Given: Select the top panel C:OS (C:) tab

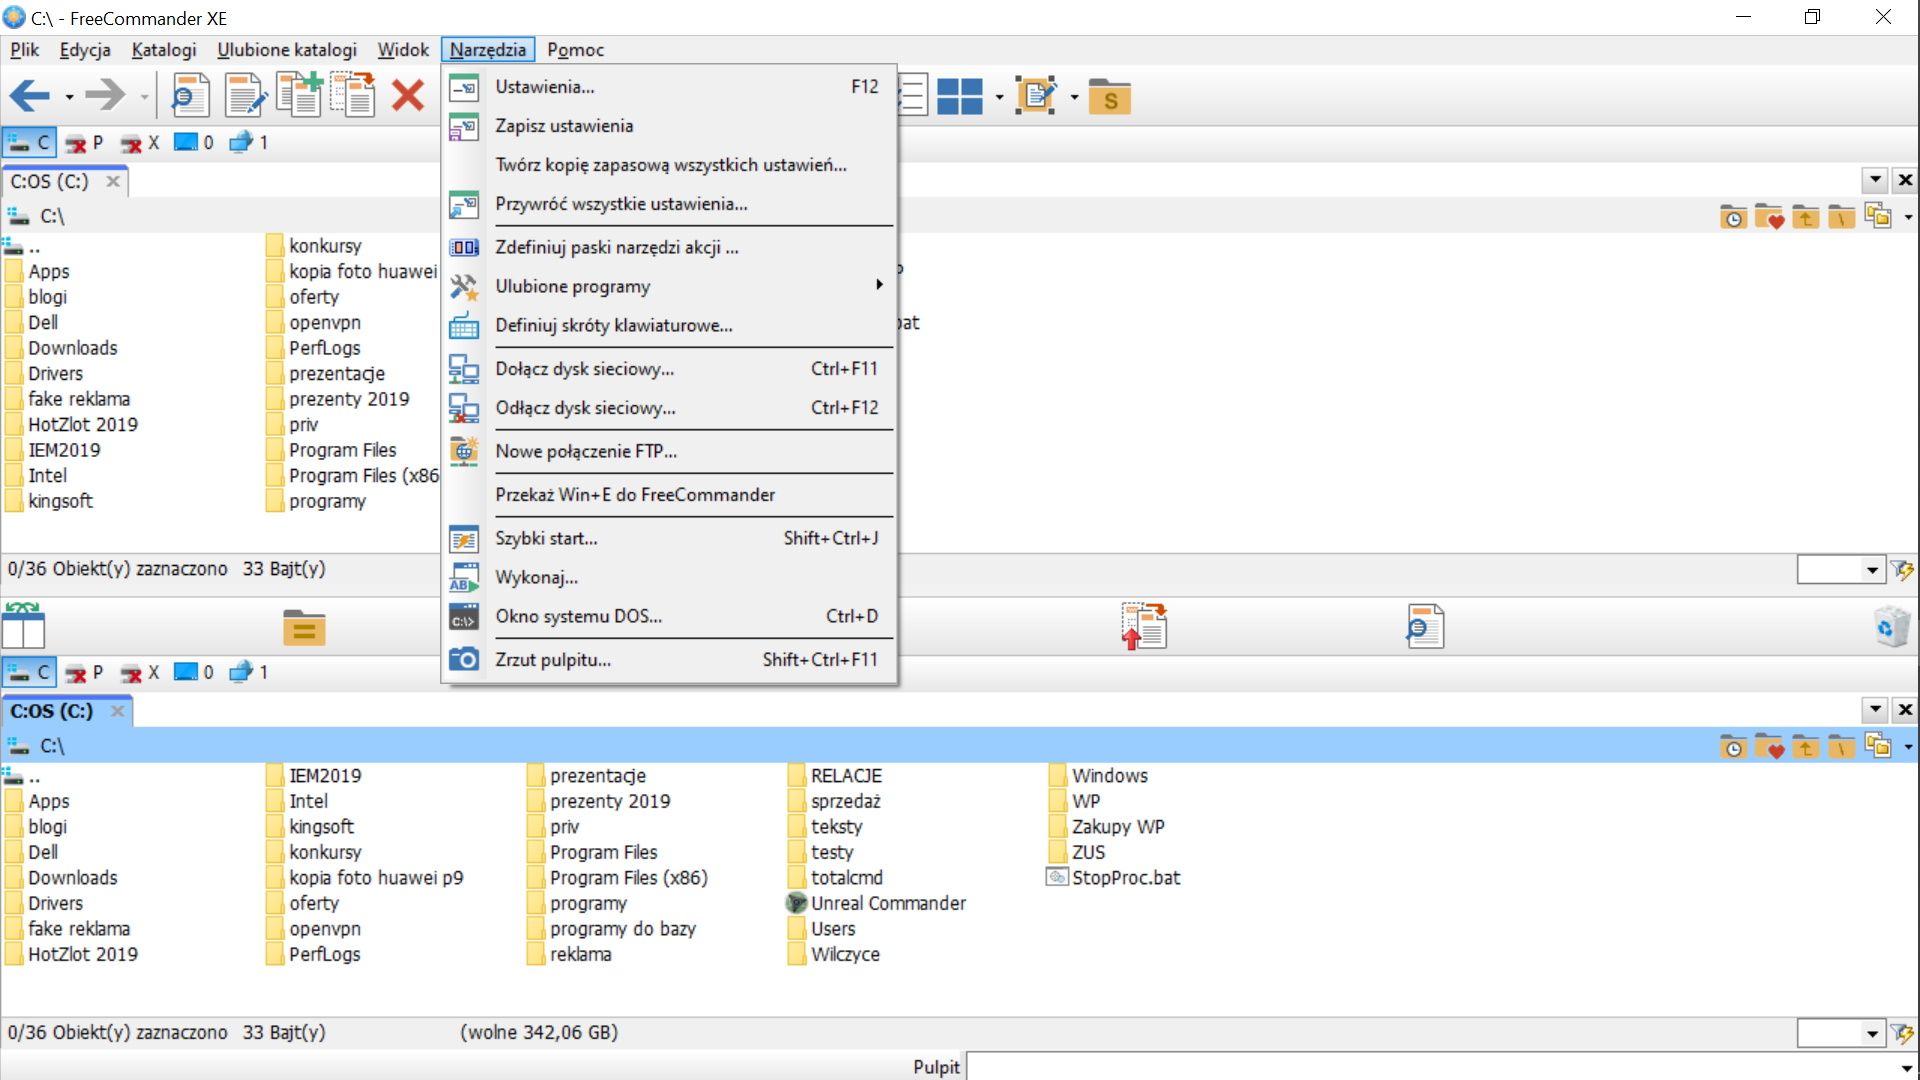Looking at the screenshot, I should coord(50,182).
